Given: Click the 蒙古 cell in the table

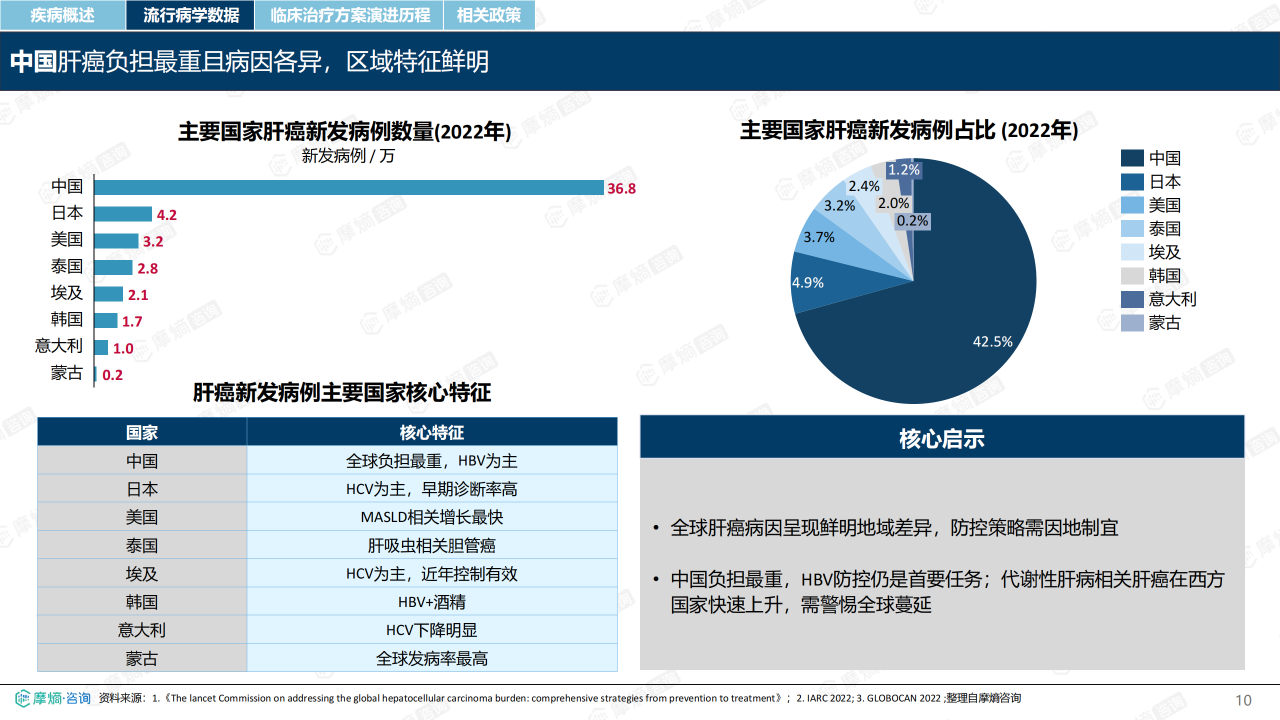Looking at the screenshot, I should point(142,659).
